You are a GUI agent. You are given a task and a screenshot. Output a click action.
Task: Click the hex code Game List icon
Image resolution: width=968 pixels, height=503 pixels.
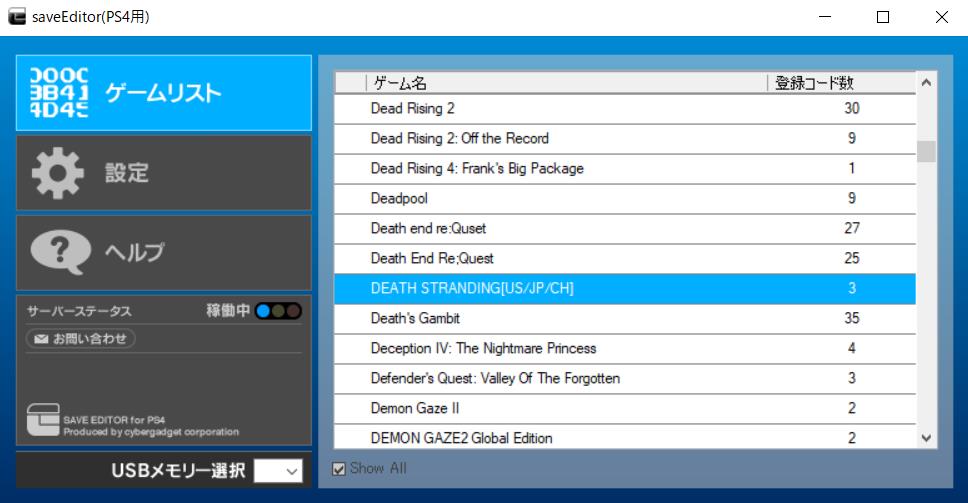(x=60, y=93)
